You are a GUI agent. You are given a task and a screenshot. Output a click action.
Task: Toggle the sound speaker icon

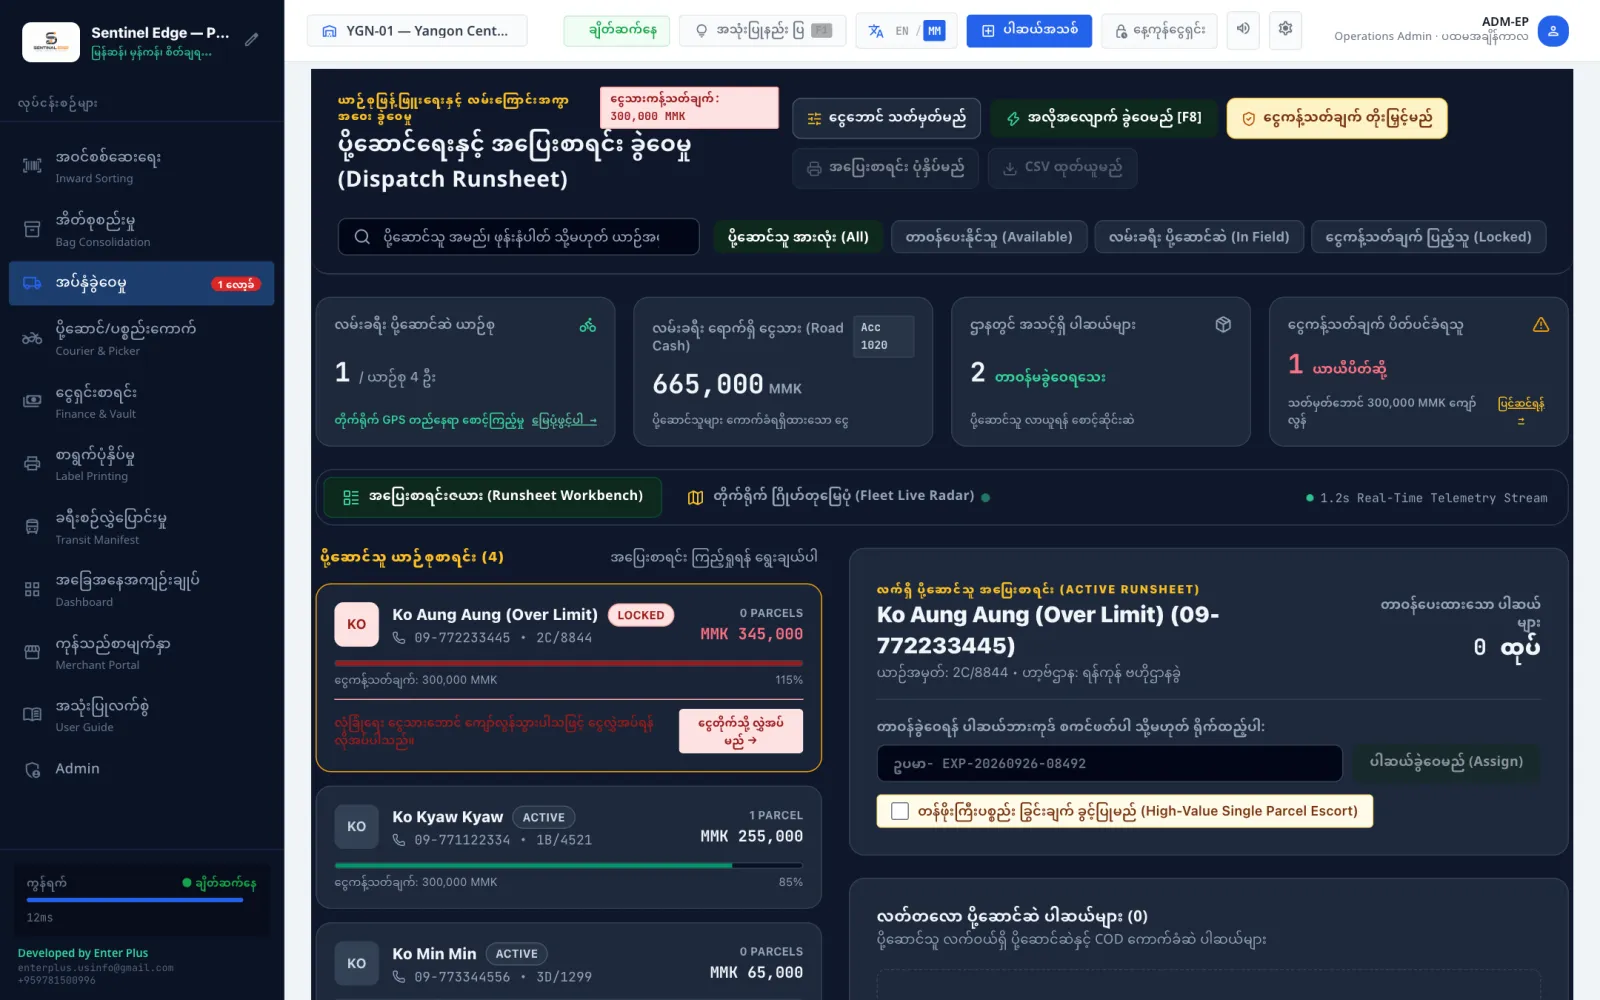(1243, 30)
